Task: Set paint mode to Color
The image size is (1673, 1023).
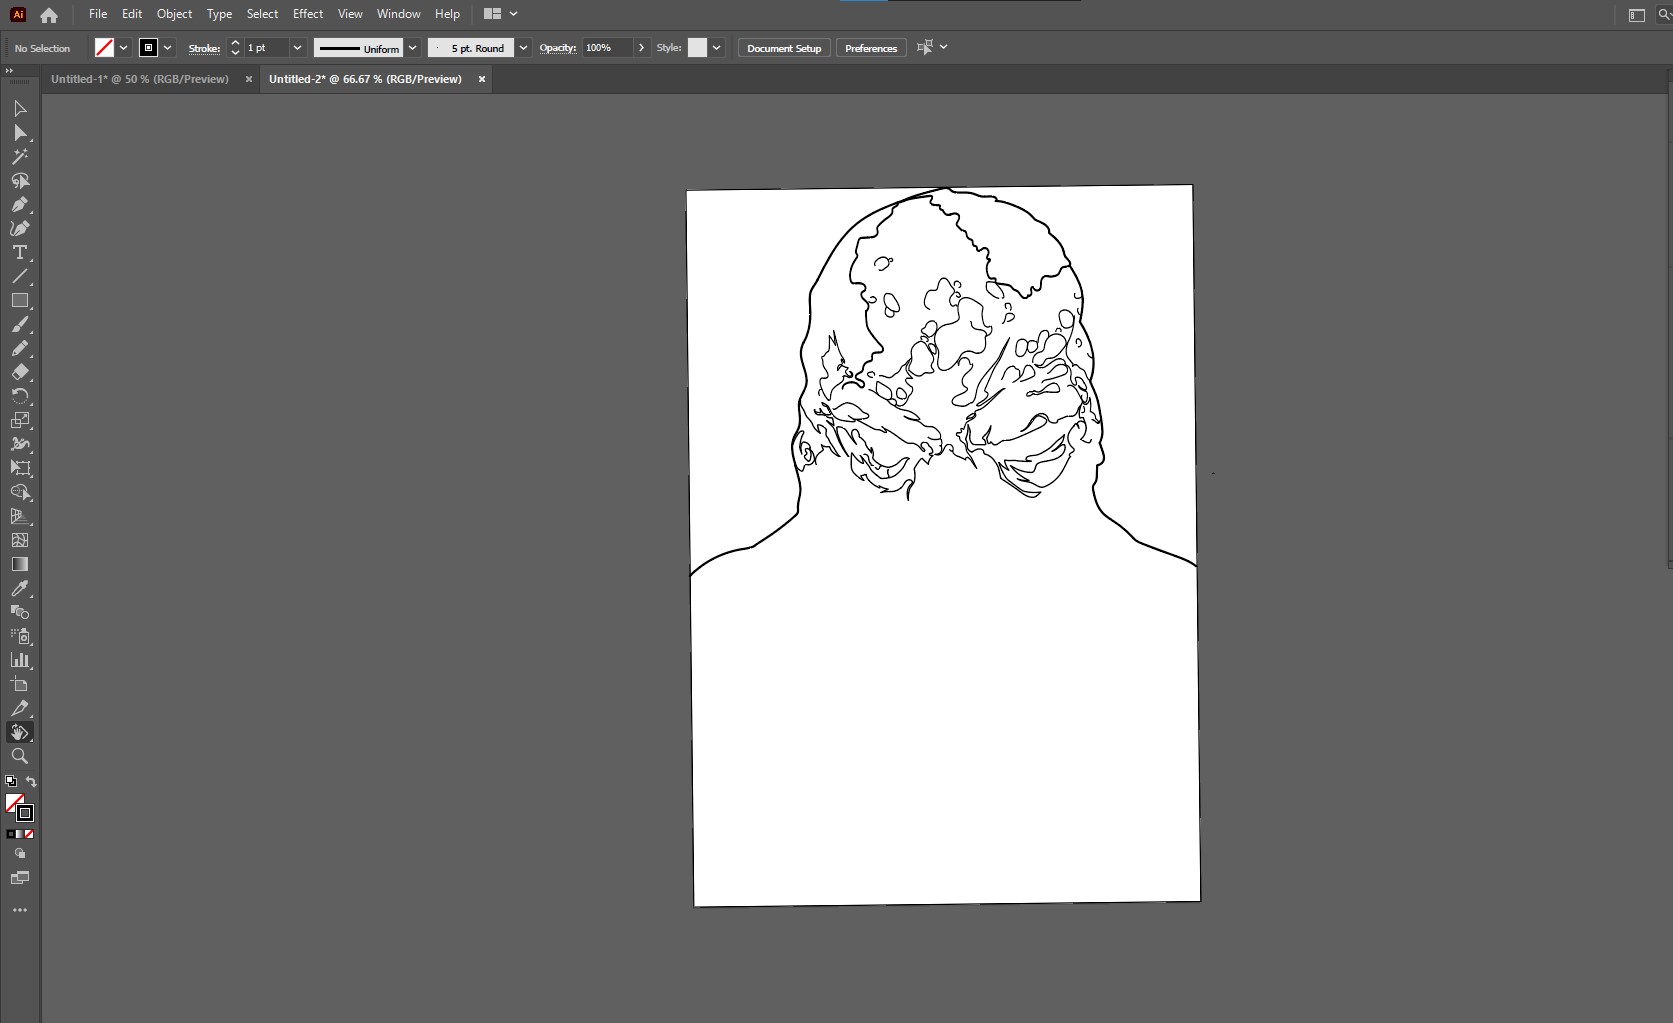Action: 11,834
